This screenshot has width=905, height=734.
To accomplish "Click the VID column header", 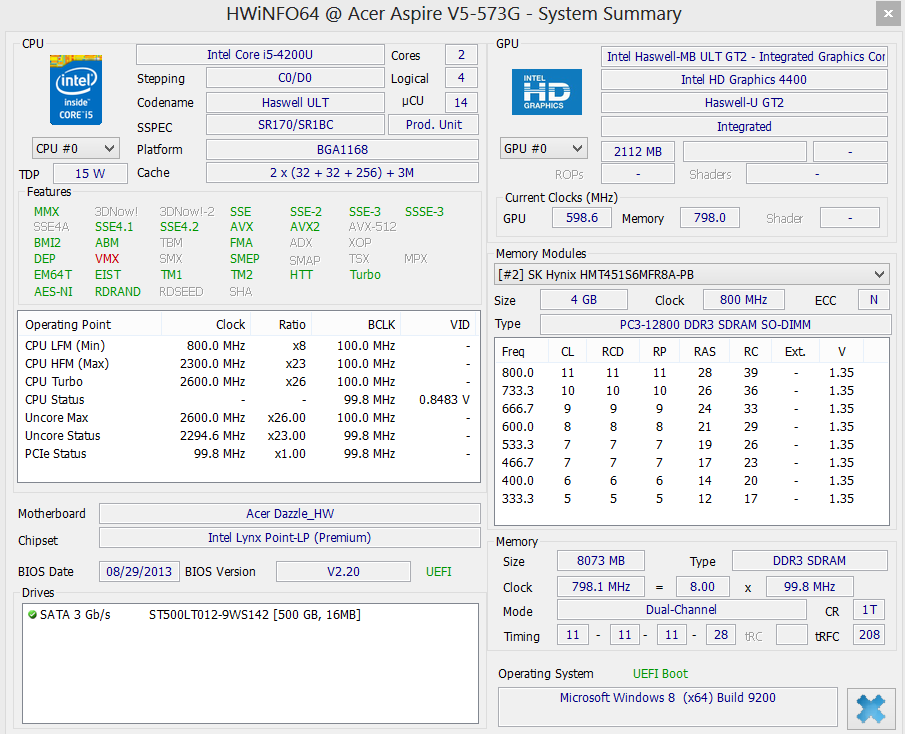I will [x=440, y=324].
